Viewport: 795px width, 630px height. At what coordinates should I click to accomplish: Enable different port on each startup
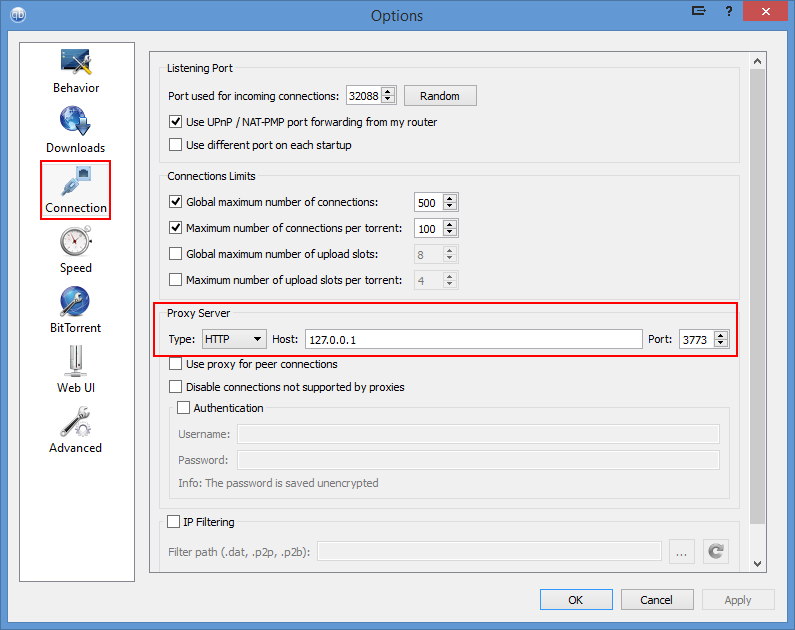pyautogui.click(x=176, y=145)
